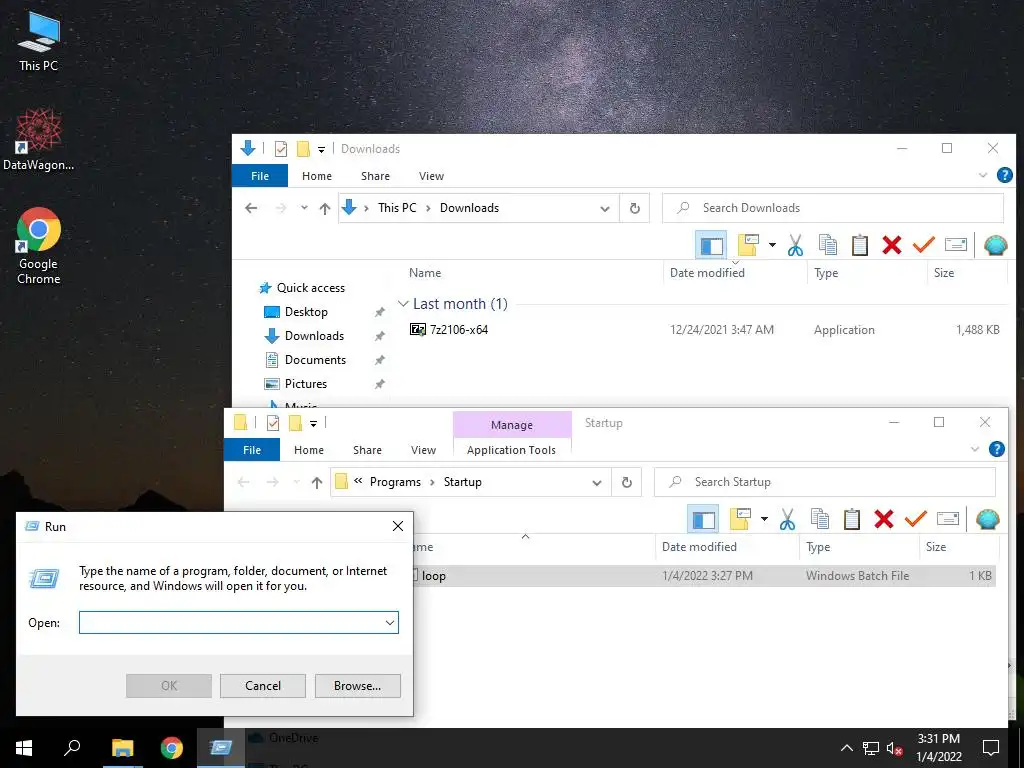This screenshot has width=1024, height=768.
Task: Click the Search Downloads box
Action: click(x=833, y=208)
